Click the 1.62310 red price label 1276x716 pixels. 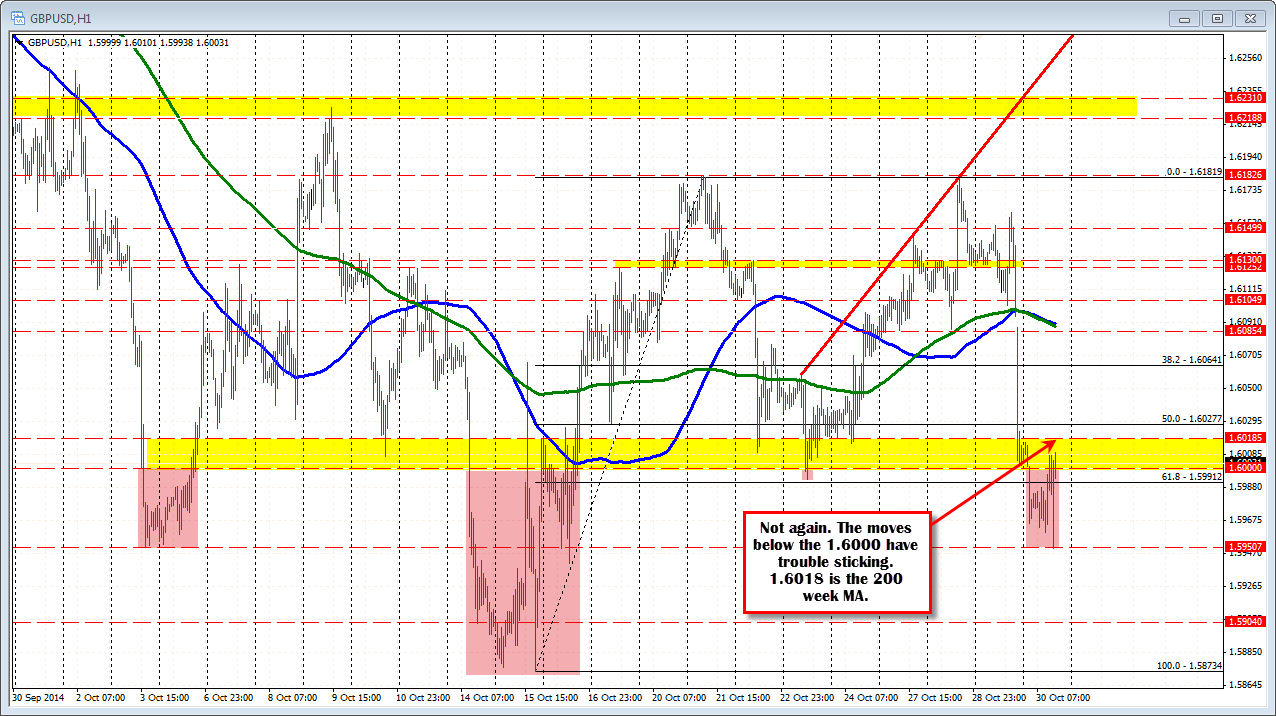(1246, 98)
